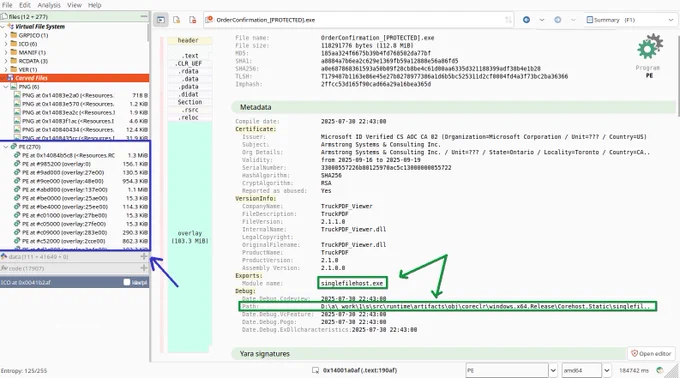Select PE at 0x14084b5c8 entry
The image size is (680, 378).
tap(80, 155)
